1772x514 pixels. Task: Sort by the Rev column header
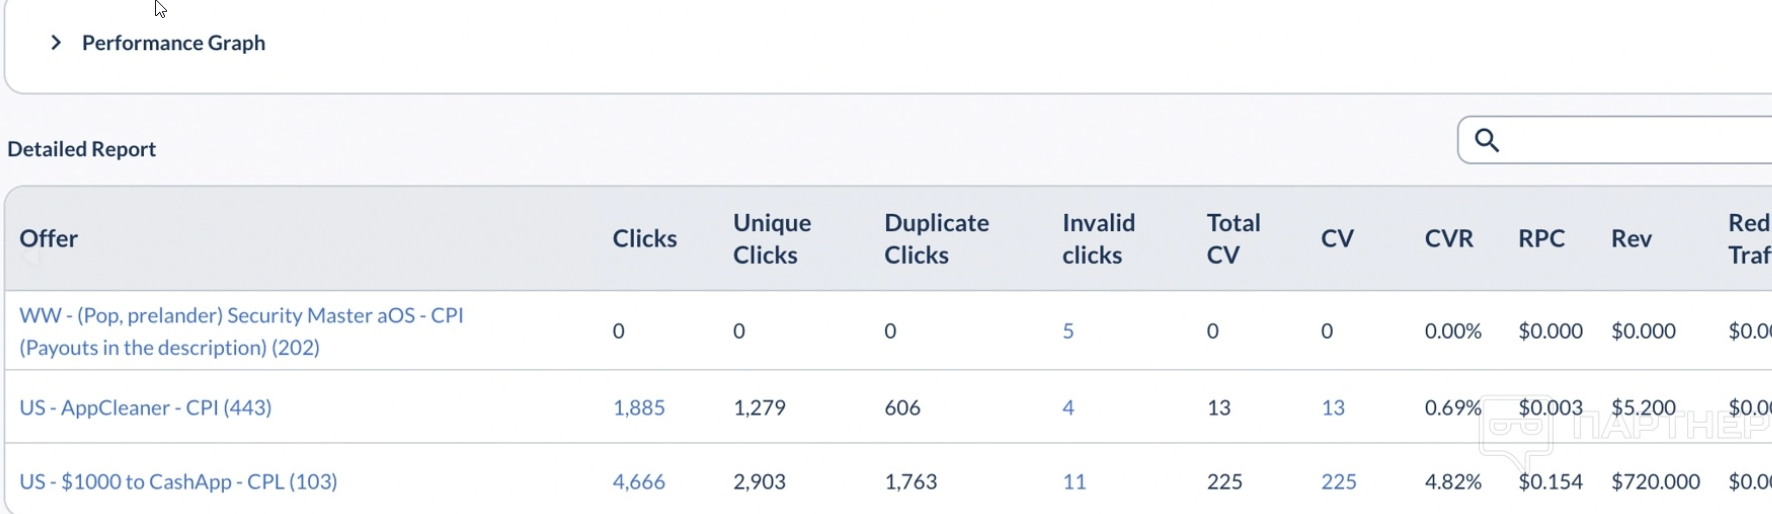[x=1631, y=239]
